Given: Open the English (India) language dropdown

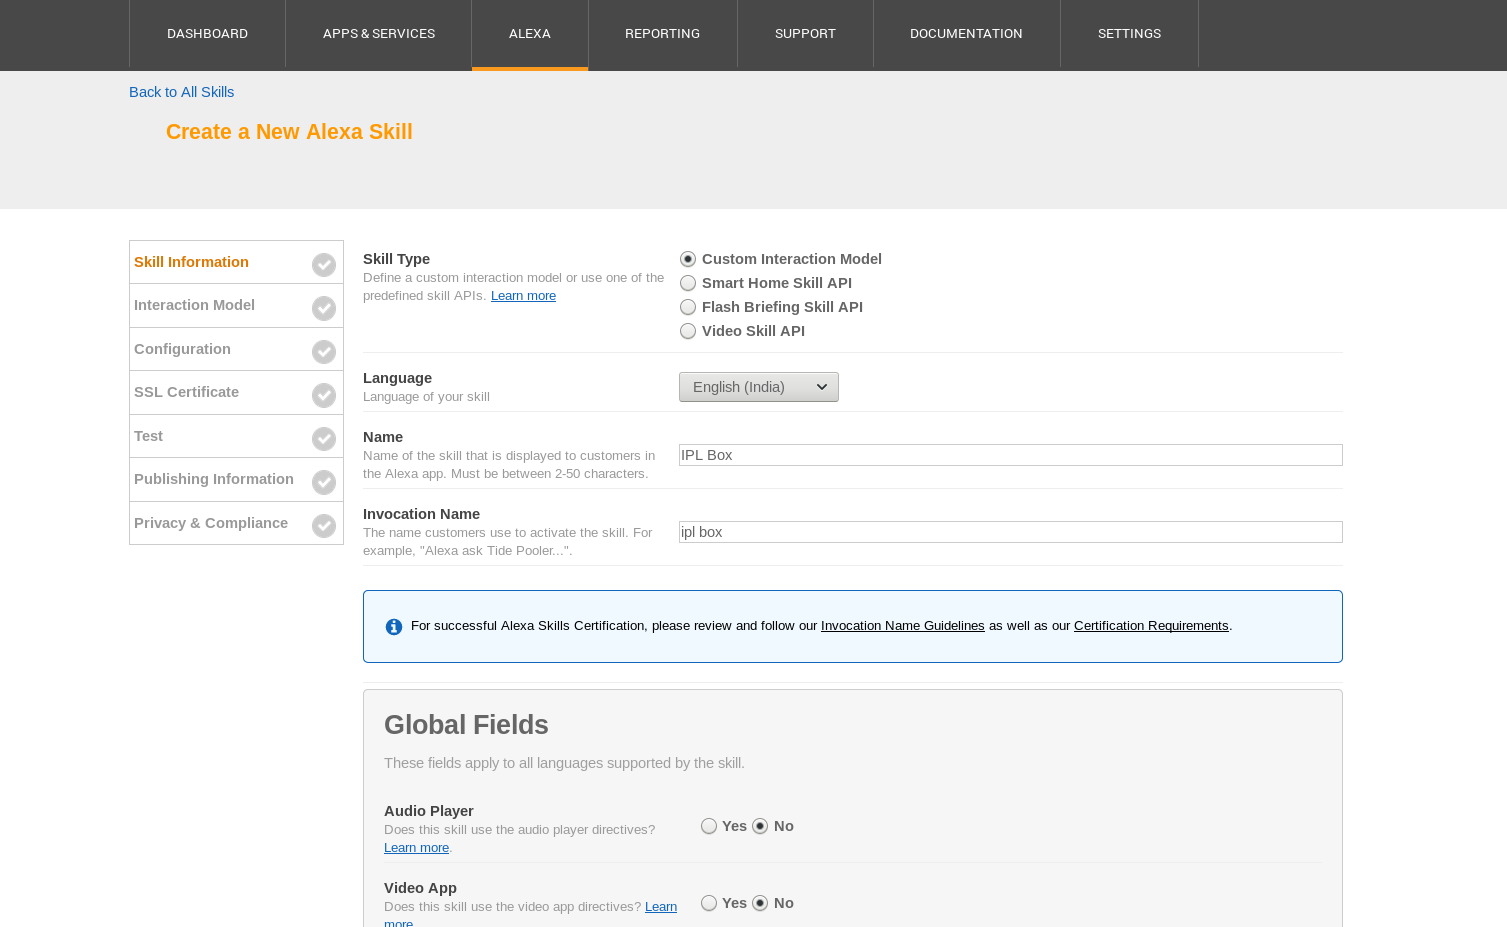Looking at the screenshot, I should coord(759,387).
